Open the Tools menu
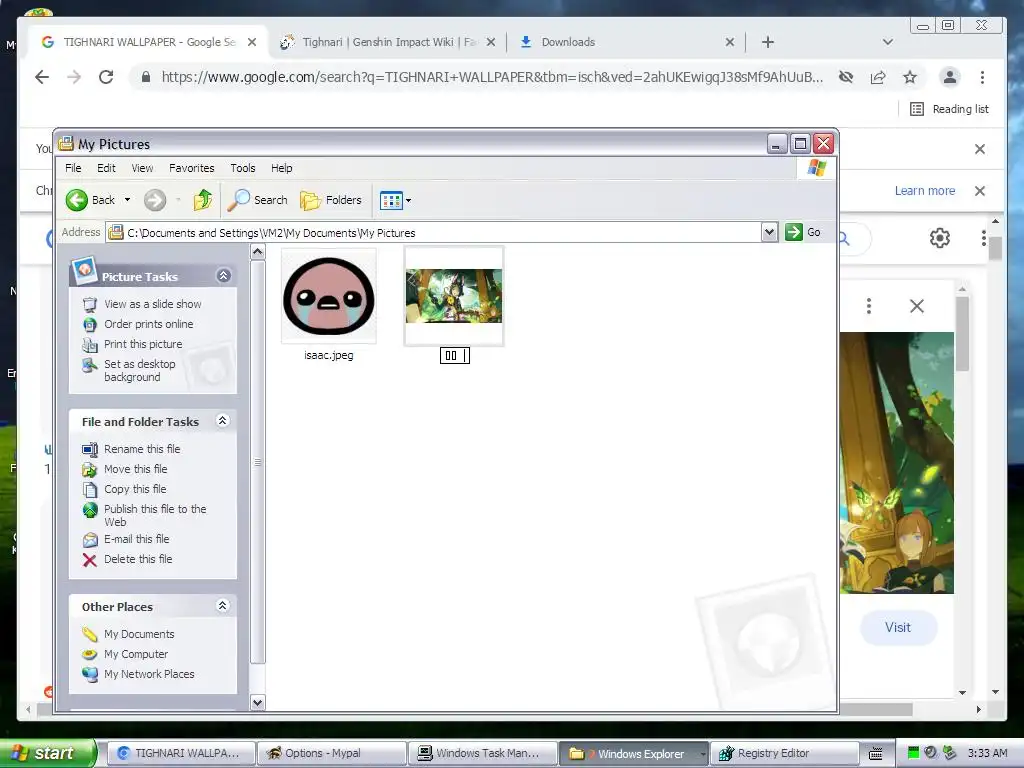Viewport: 1024px width, 768px height. click(x=243, y=168)
